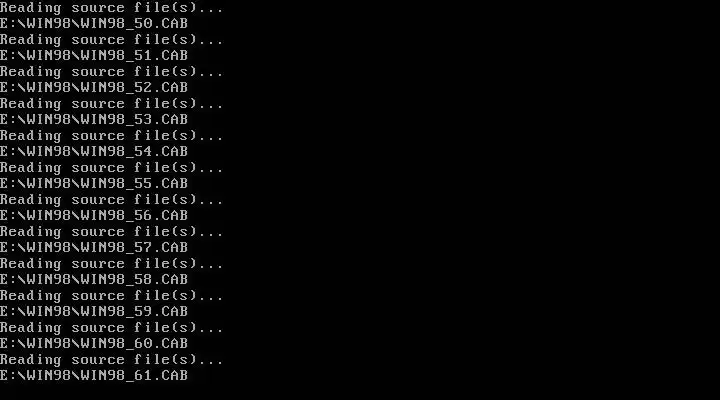Image resolution: width=720 pixels, height=400 pixels.
Task: Click "Reading source file(s)..." above WIN98_51.CAB
Action: click(x=112, y=40)
